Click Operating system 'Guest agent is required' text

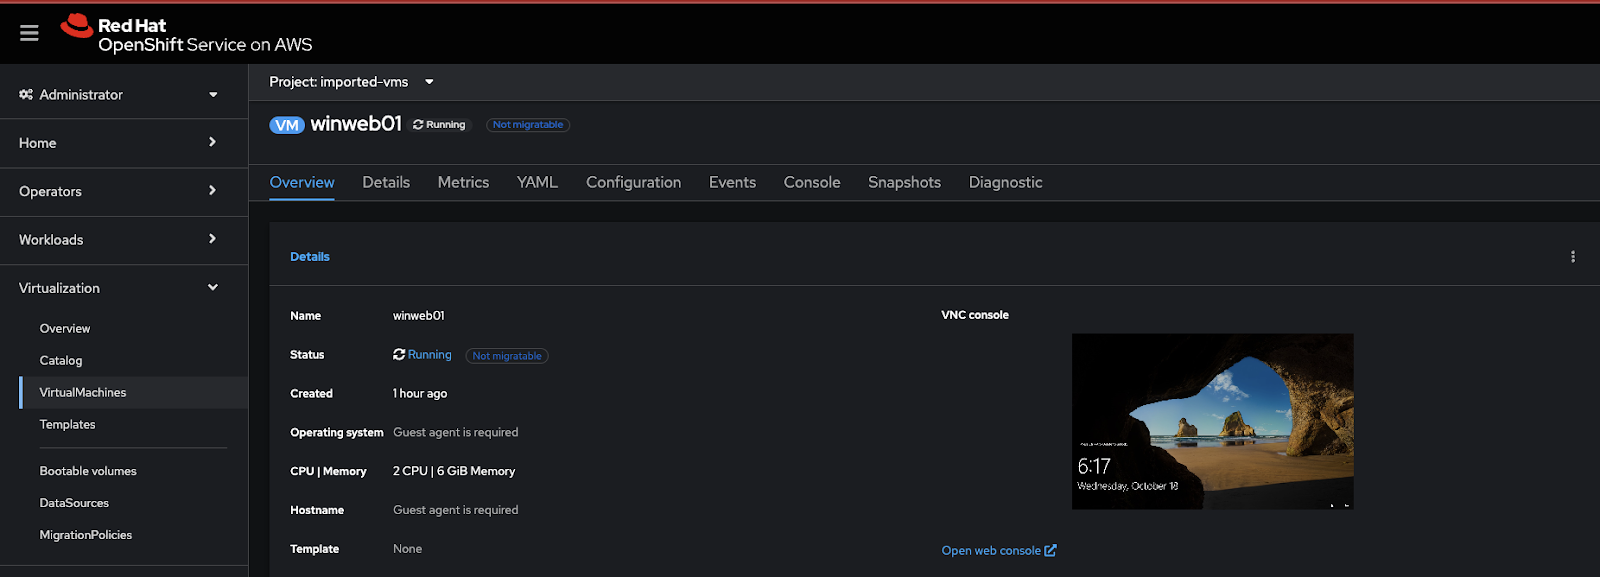[x=456, y=433]
